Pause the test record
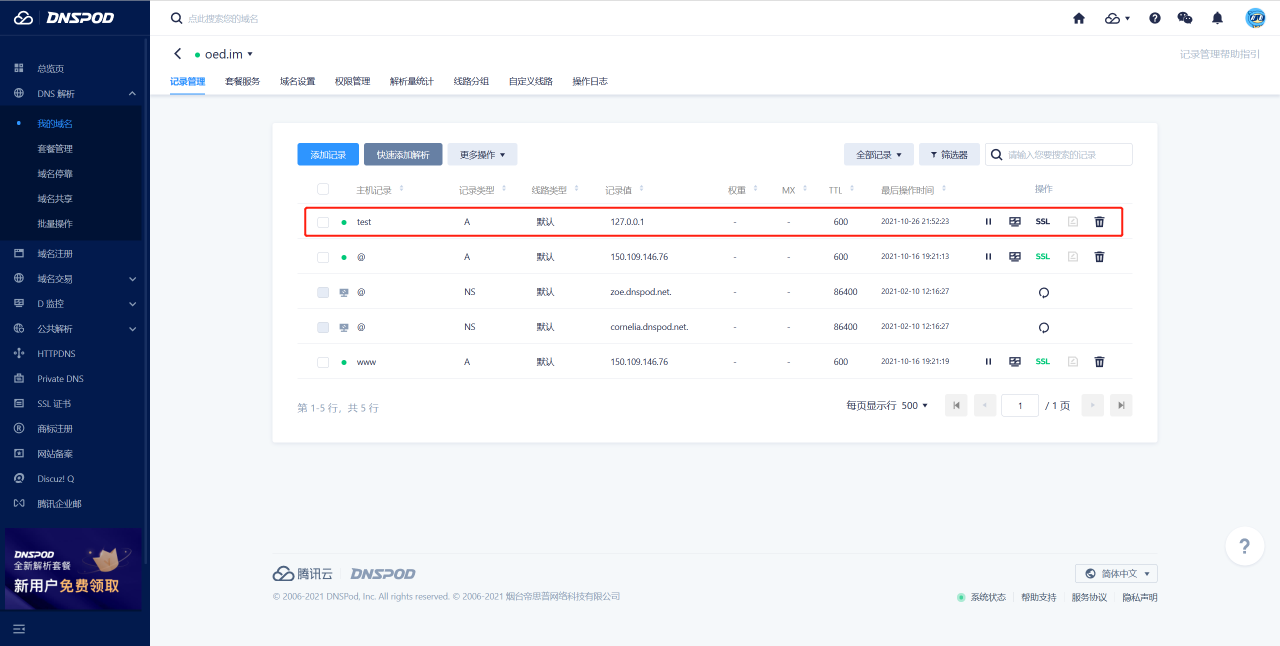Screen dimensions: 1280x646 pyautogui.click(x=988, y=222)
